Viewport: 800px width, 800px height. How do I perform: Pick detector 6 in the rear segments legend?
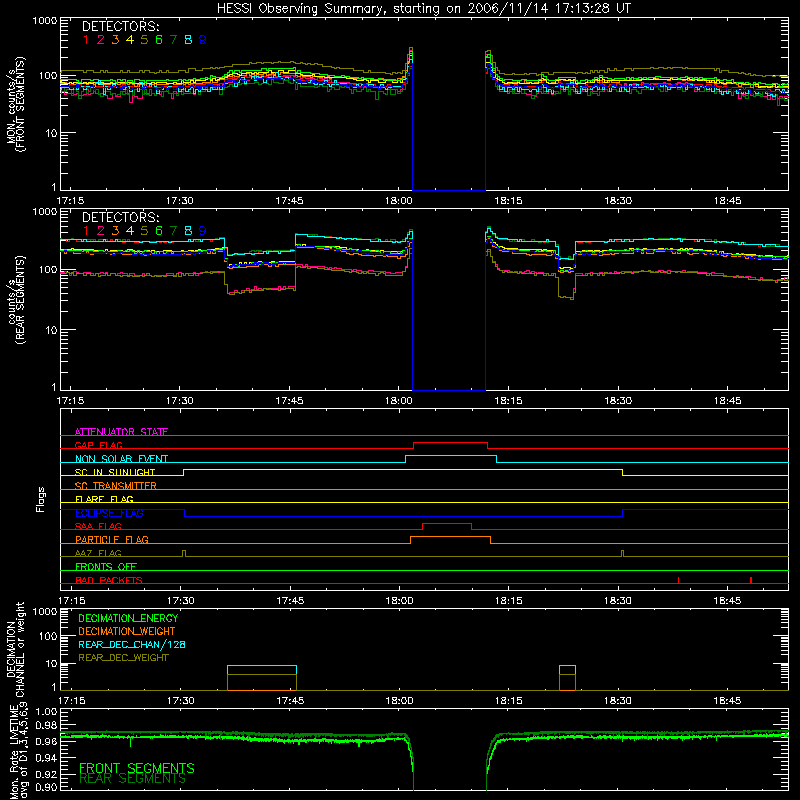tap(159, 231)
